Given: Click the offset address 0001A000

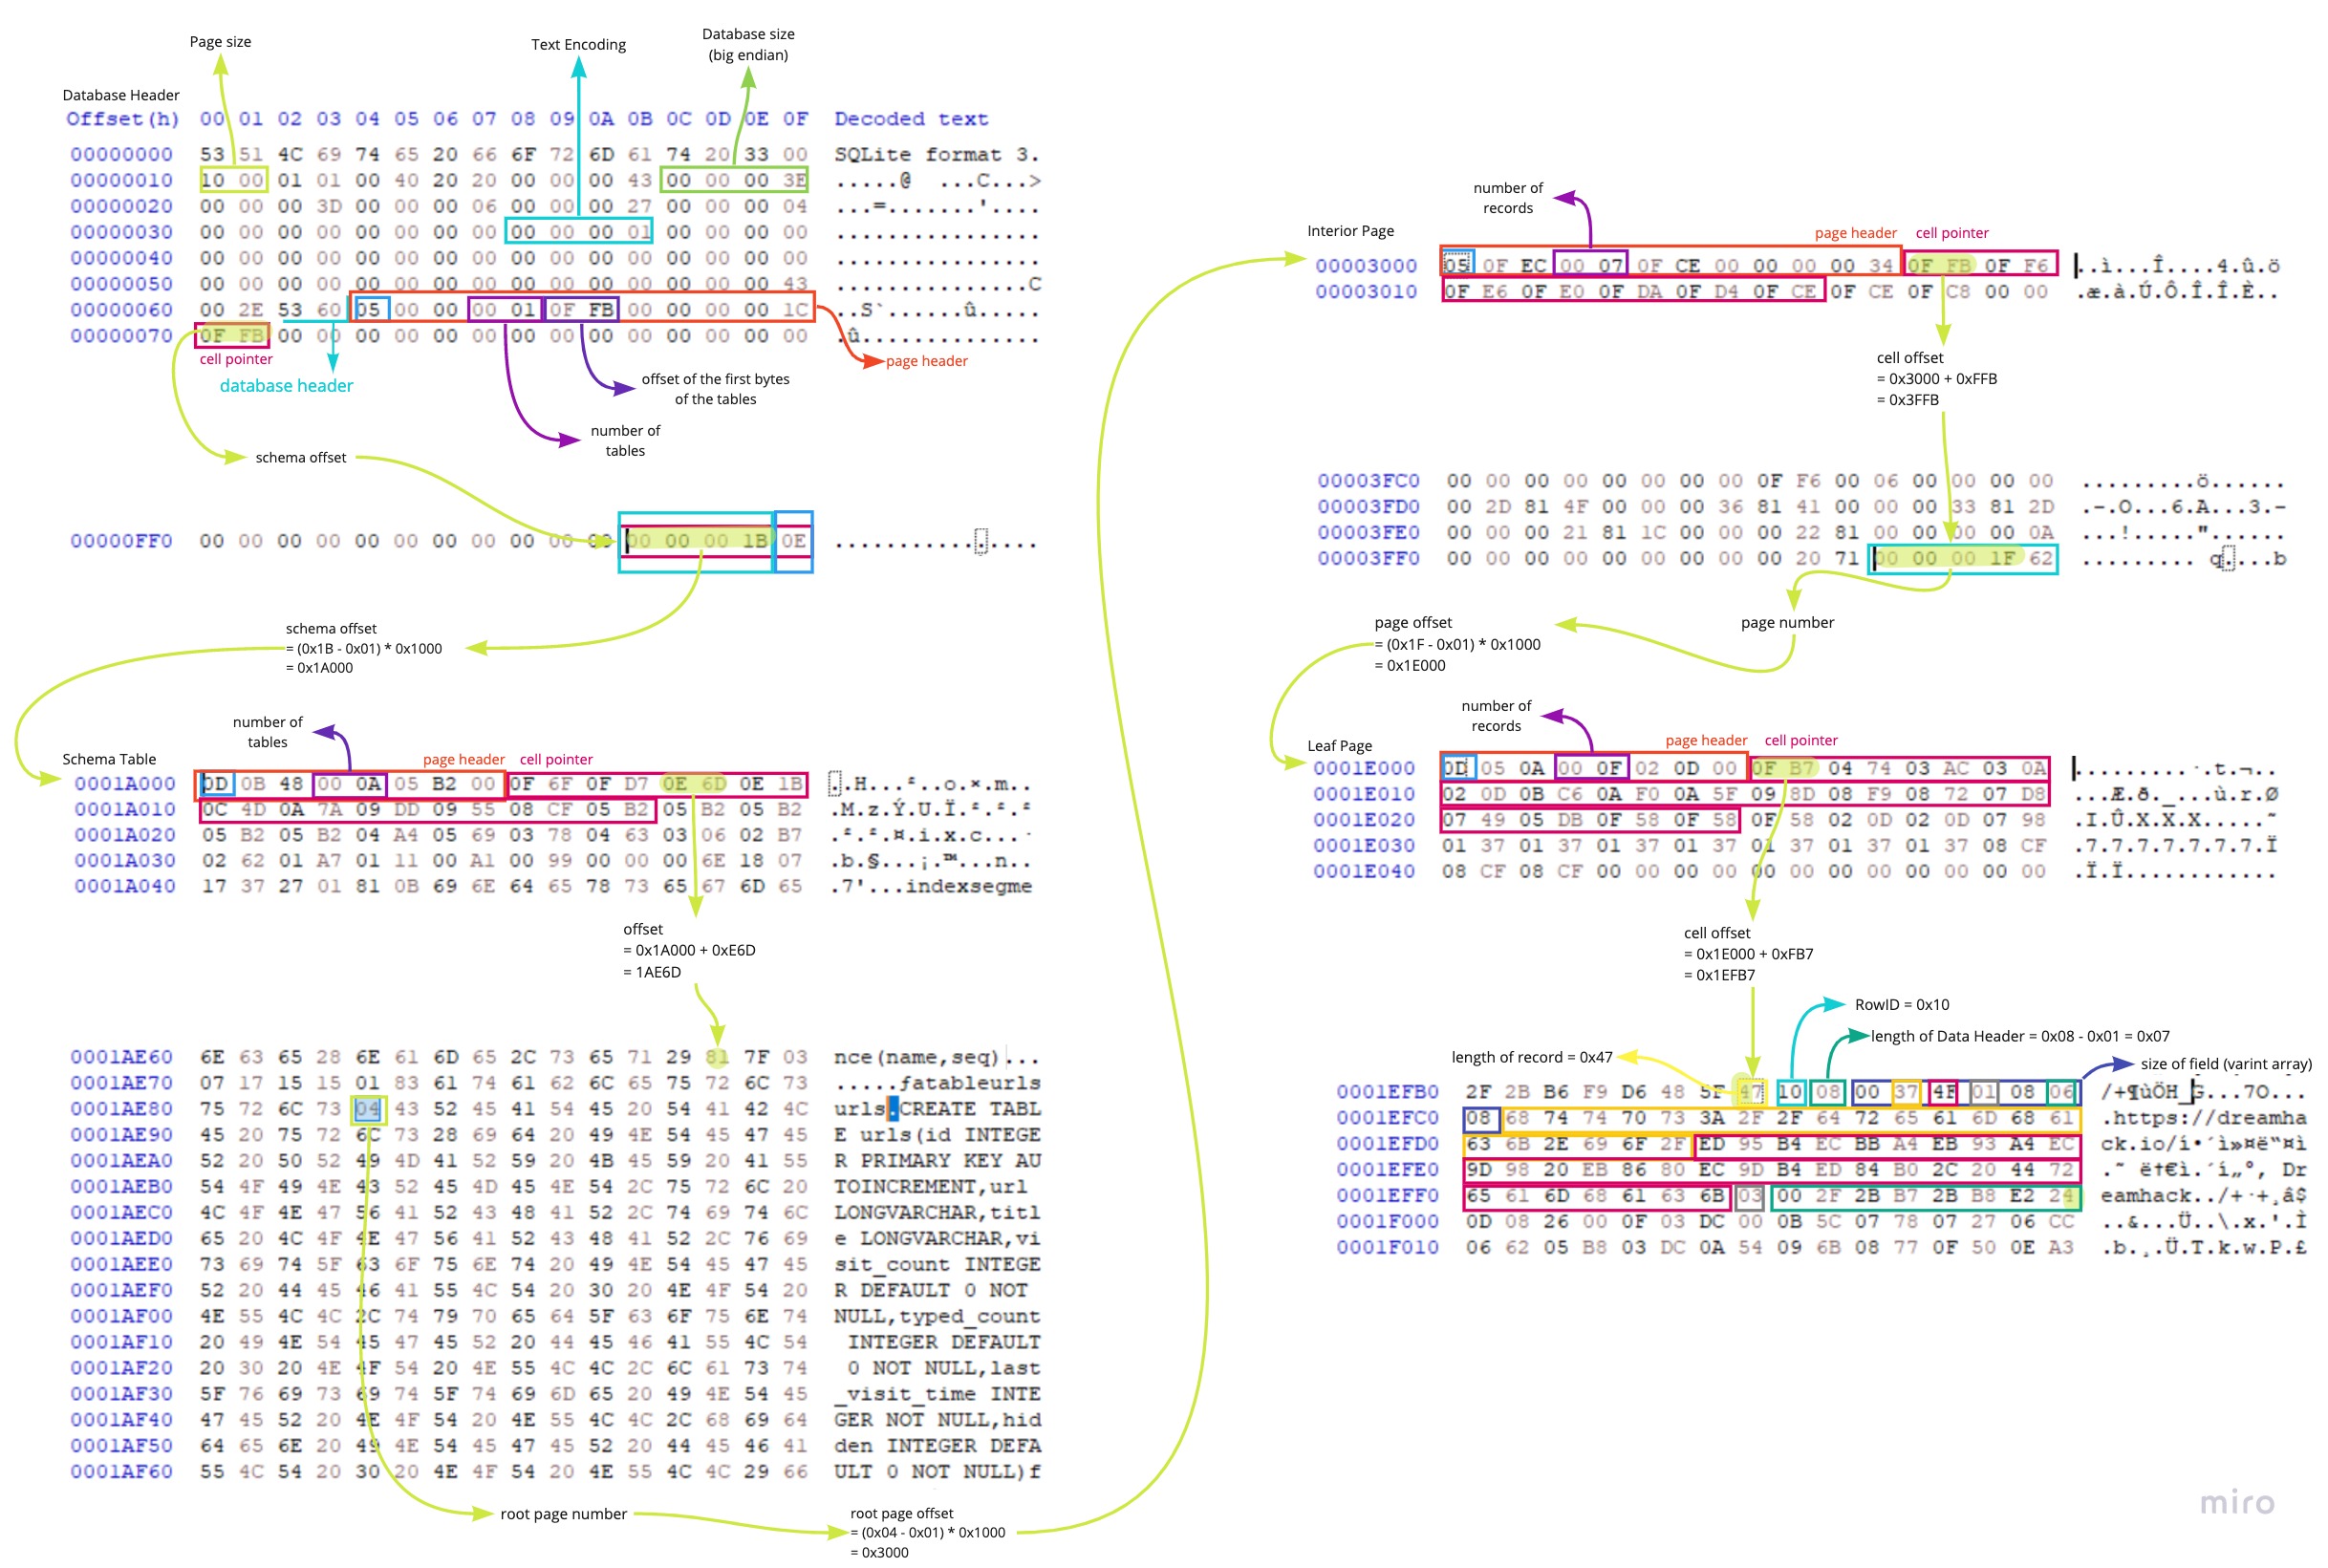Looking at the screenshot, I should pos(124,784).
